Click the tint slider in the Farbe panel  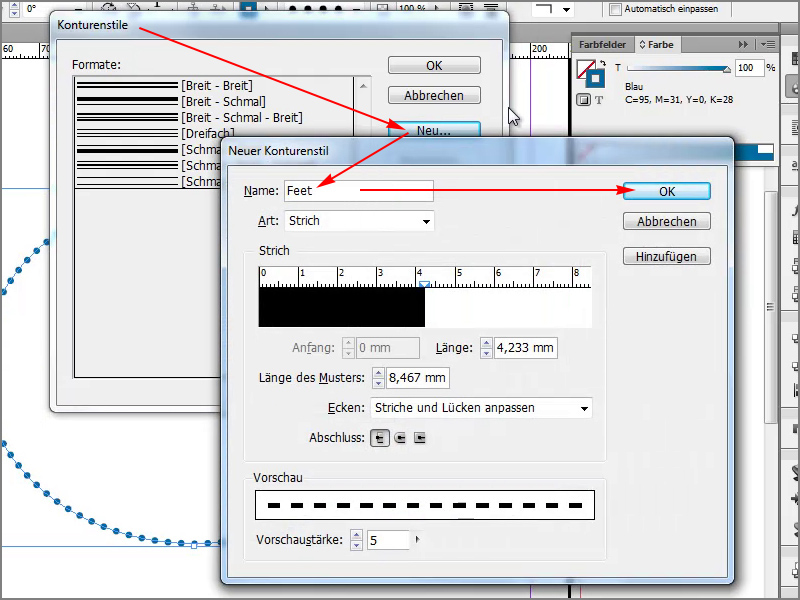pyautogui.click(x=676, y=68)
